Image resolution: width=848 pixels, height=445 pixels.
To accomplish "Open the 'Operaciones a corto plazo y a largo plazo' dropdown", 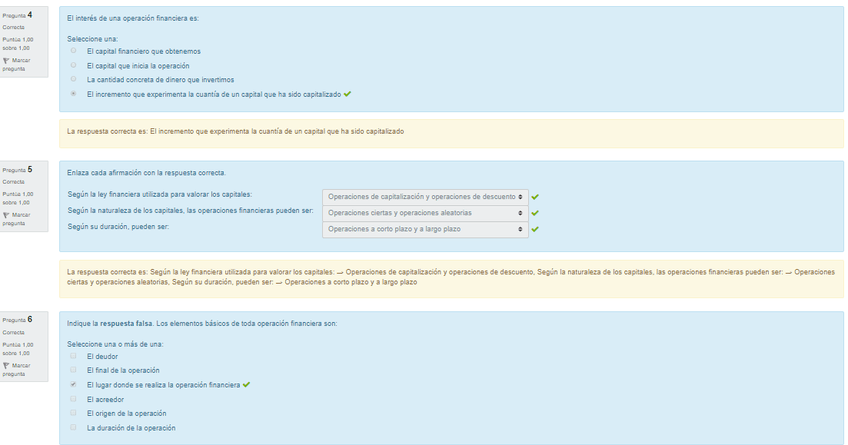I will pos(425,229).
